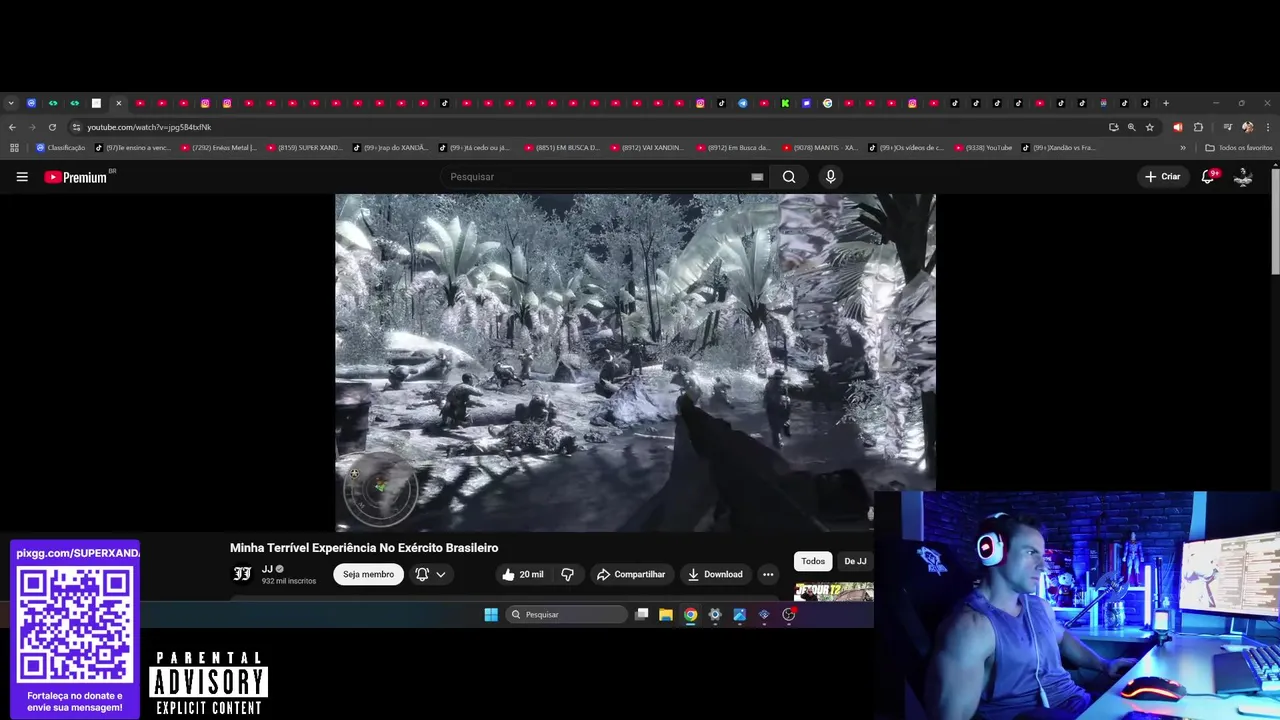Open the recommended video thumbnail under Todos
This screenshot has width=1280, height=720.
[834, 591]
